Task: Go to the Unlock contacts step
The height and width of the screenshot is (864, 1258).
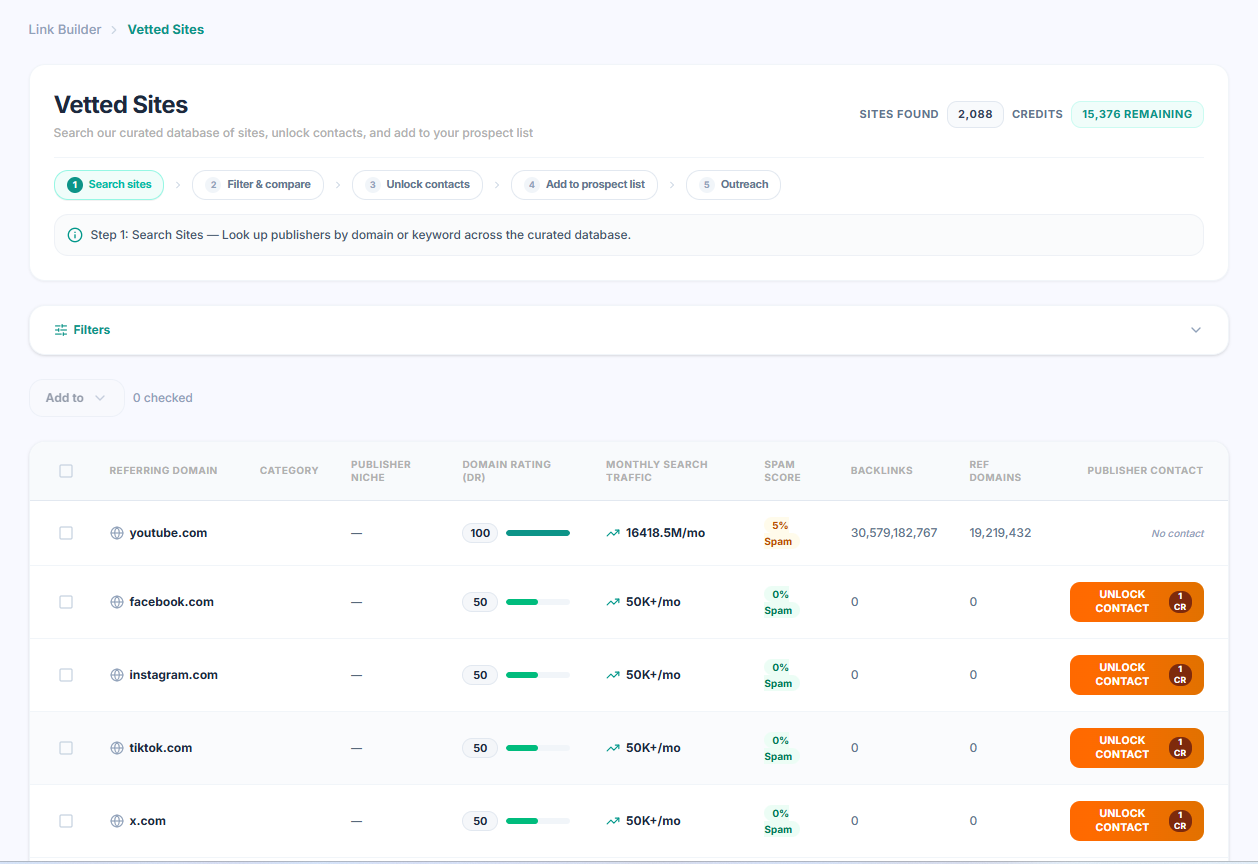Action: coord(417,185)
